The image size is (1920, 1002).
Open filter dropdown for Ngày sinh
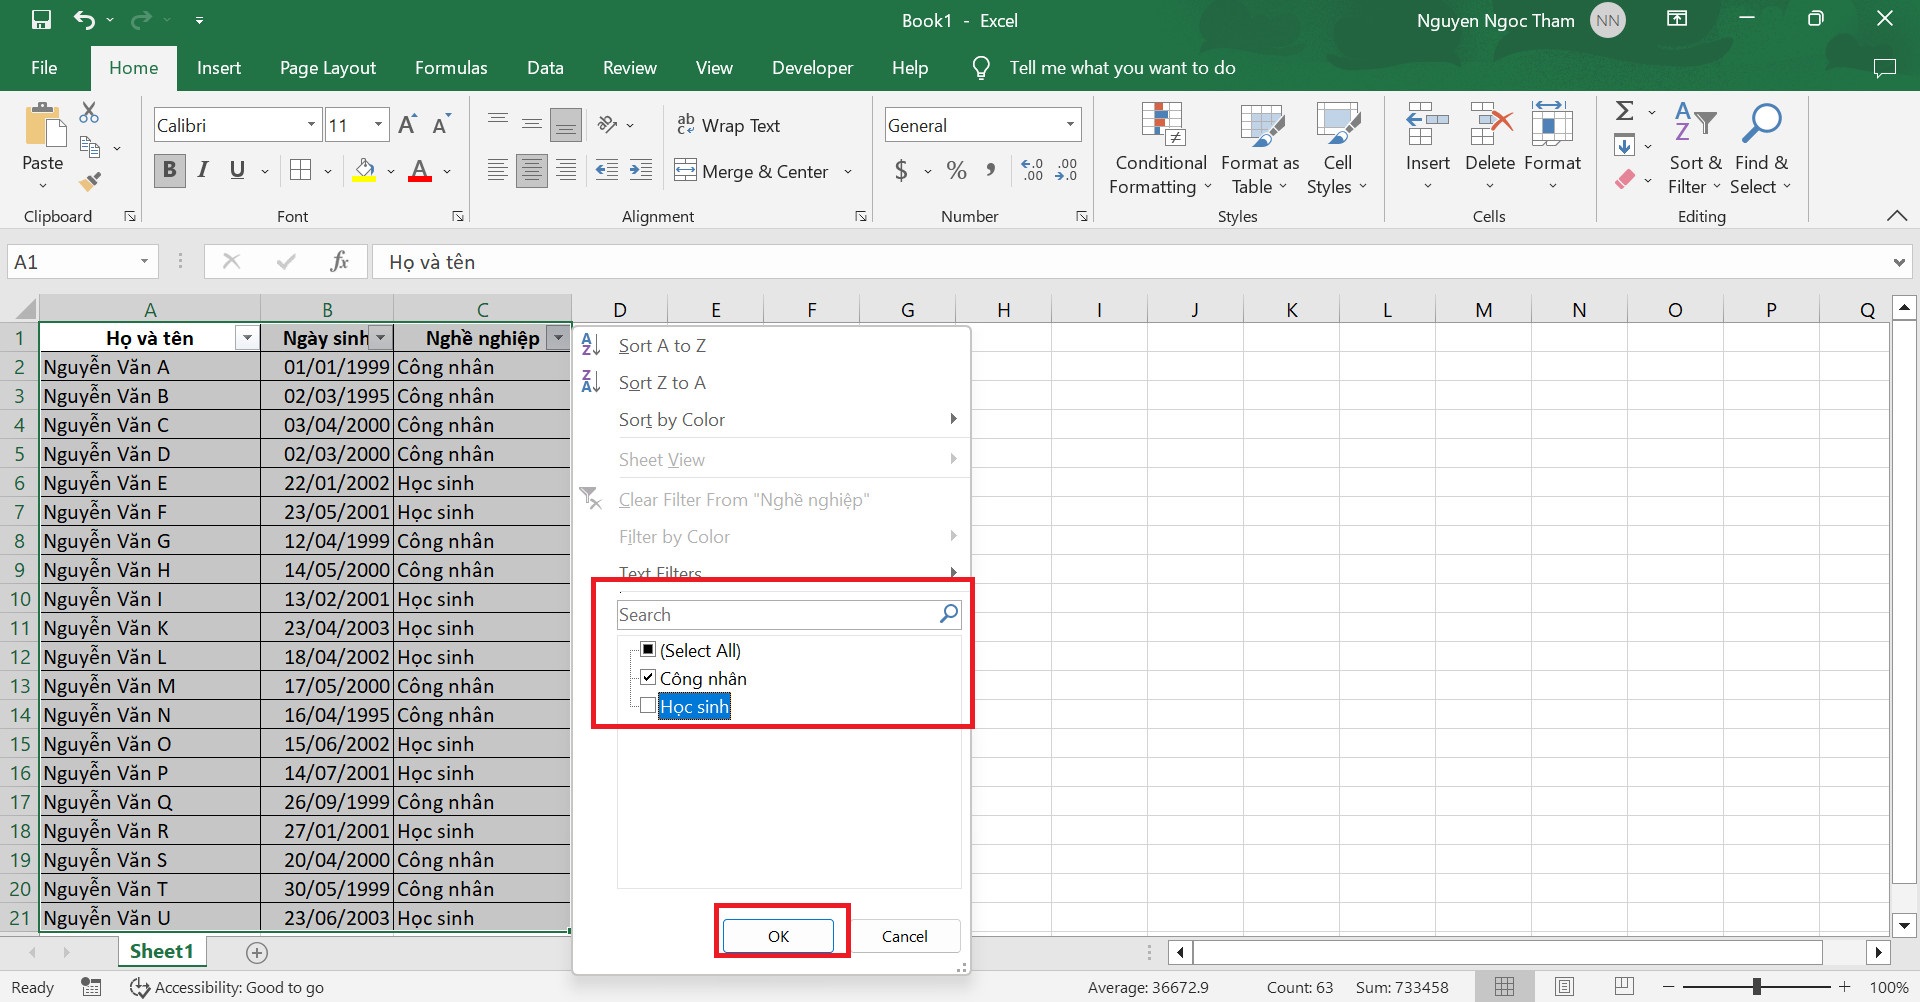click(x=380, y=338)
